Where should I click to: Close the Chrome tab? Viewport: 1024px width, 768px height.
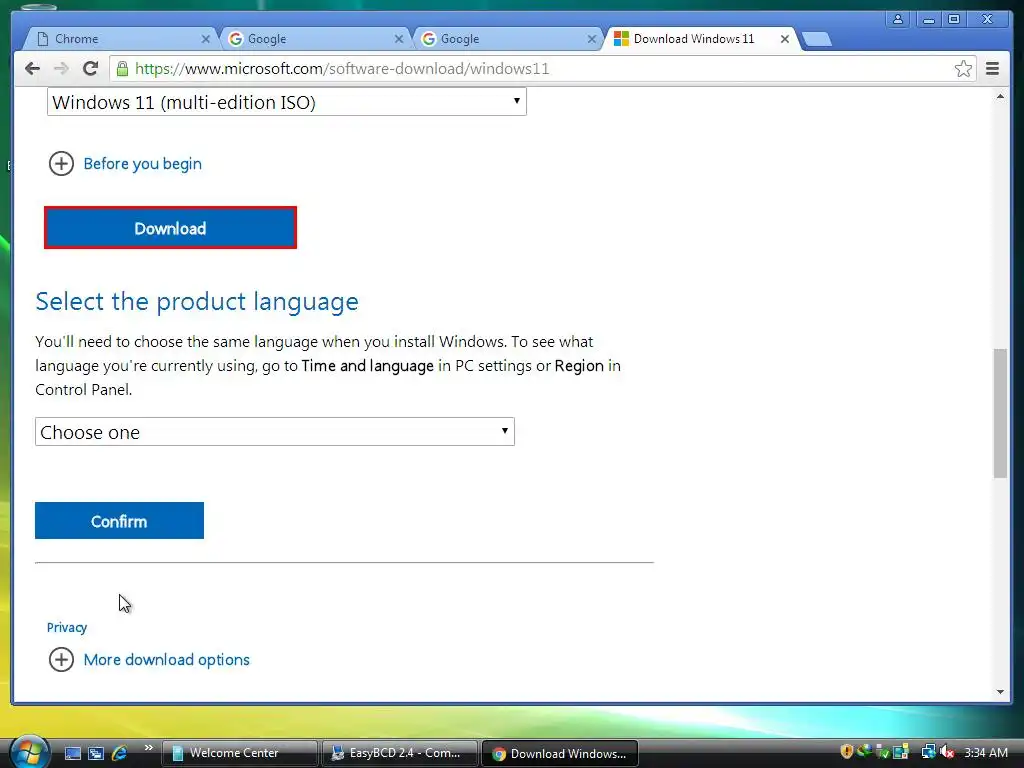click(206, 39)
